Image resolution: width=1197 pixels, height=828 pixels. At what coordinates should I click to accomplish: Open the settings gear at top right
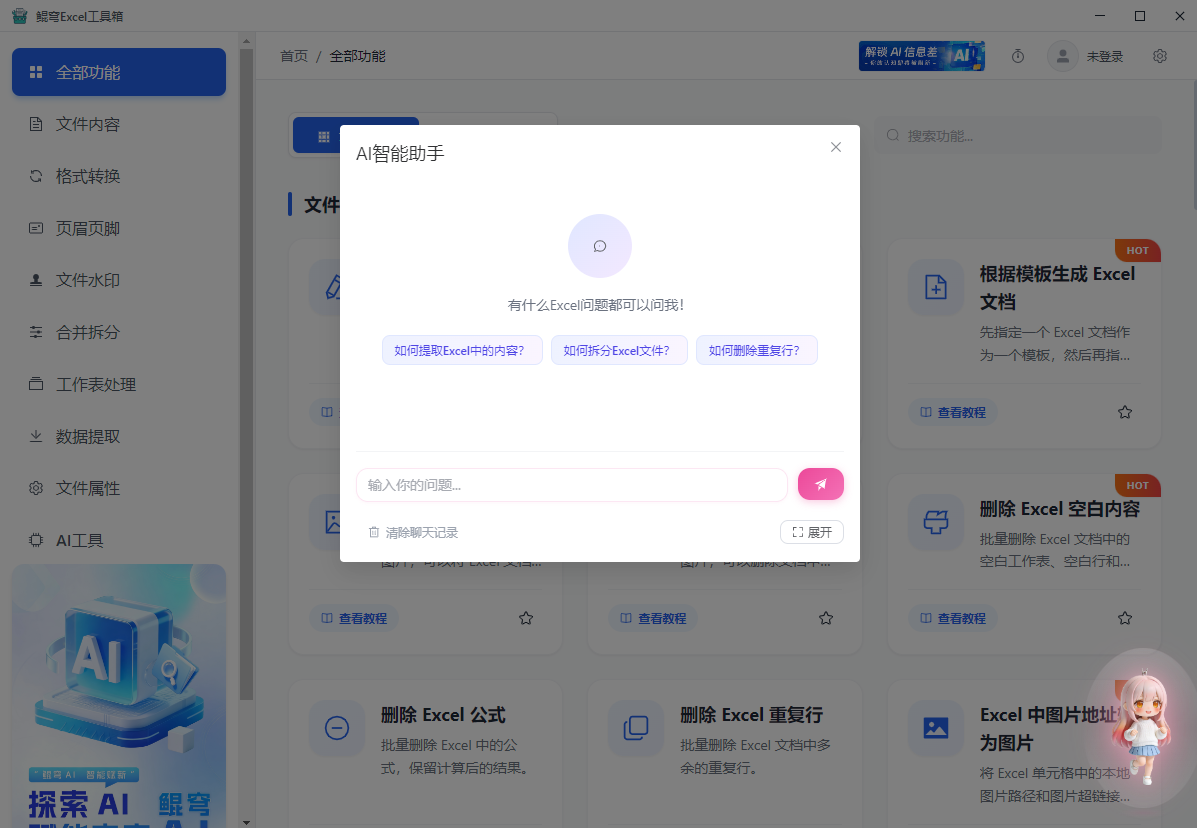[1159, 56]
